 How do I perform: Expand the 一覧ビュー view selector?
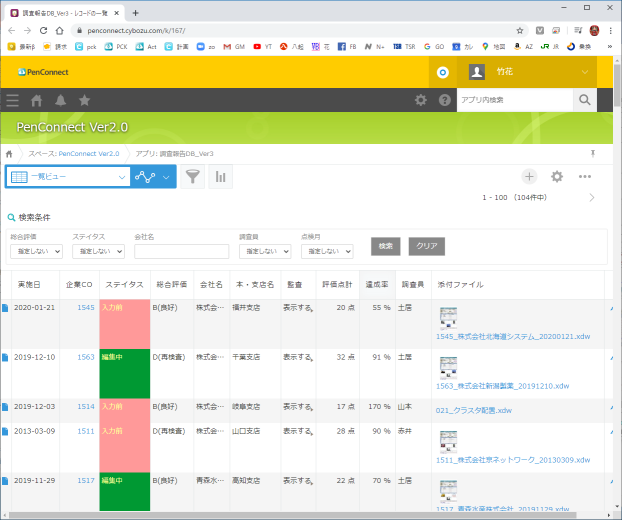pyautogui.click(x=68, y=177)
